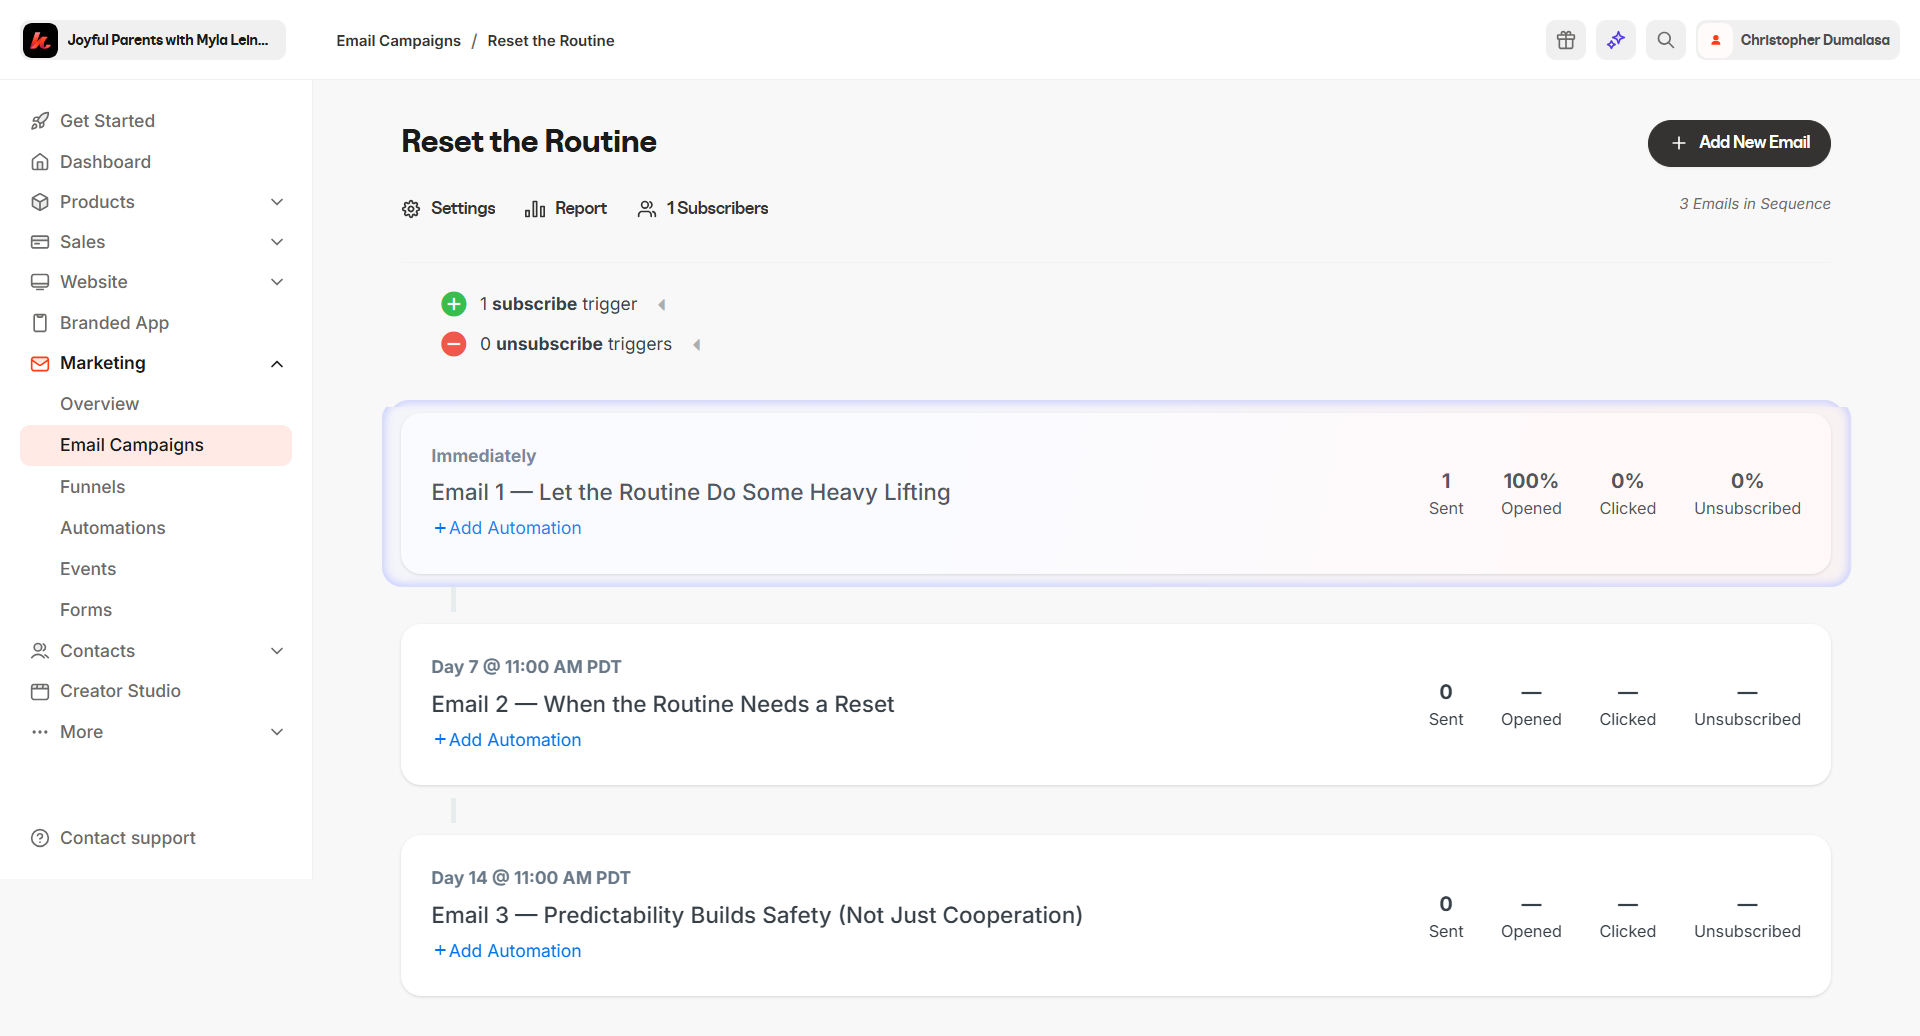Open the Report bar chart icon

coord(535,209)
